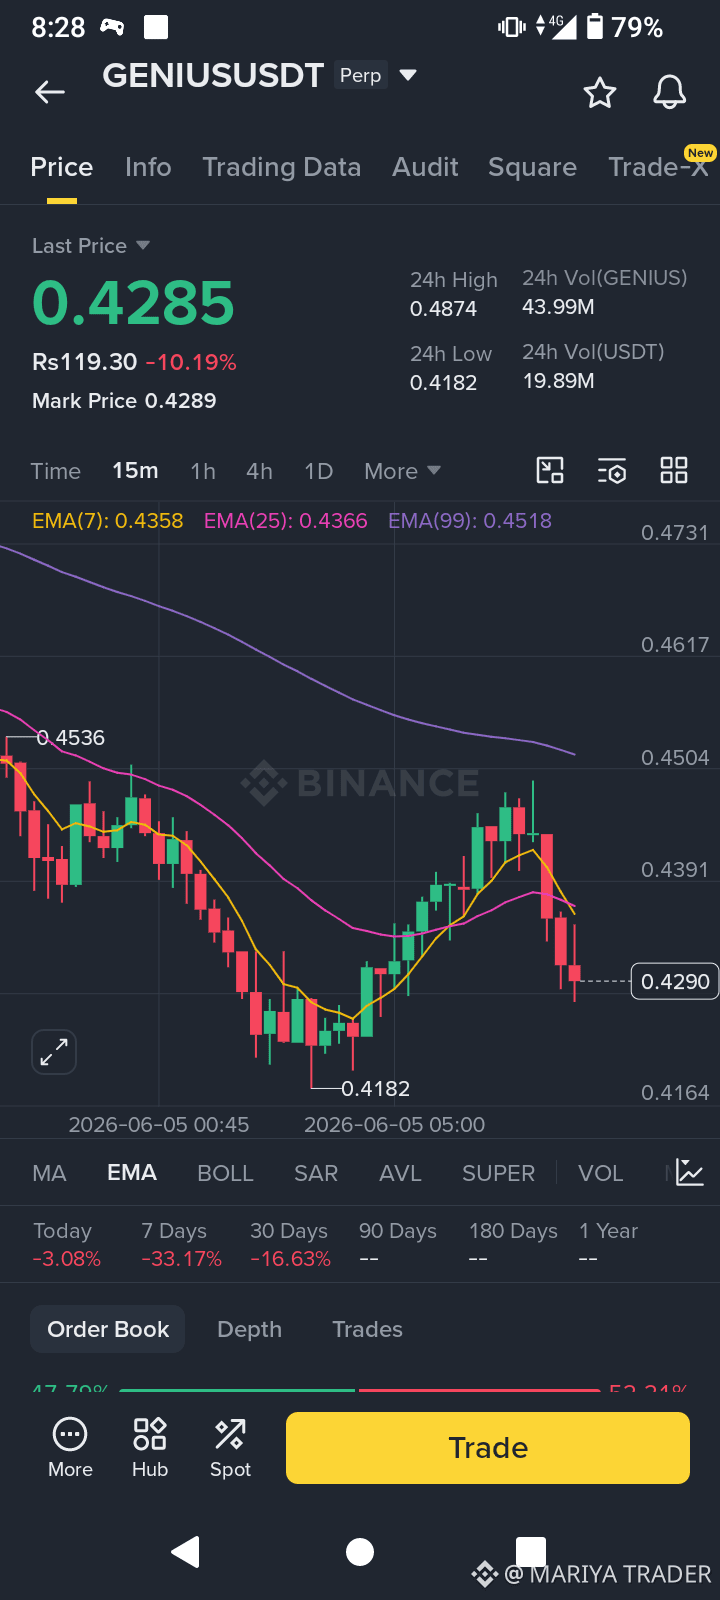Viewport: 720px width, 1600px height.
Task: Tap the EMA(25) value label
Action: (286, 521)
